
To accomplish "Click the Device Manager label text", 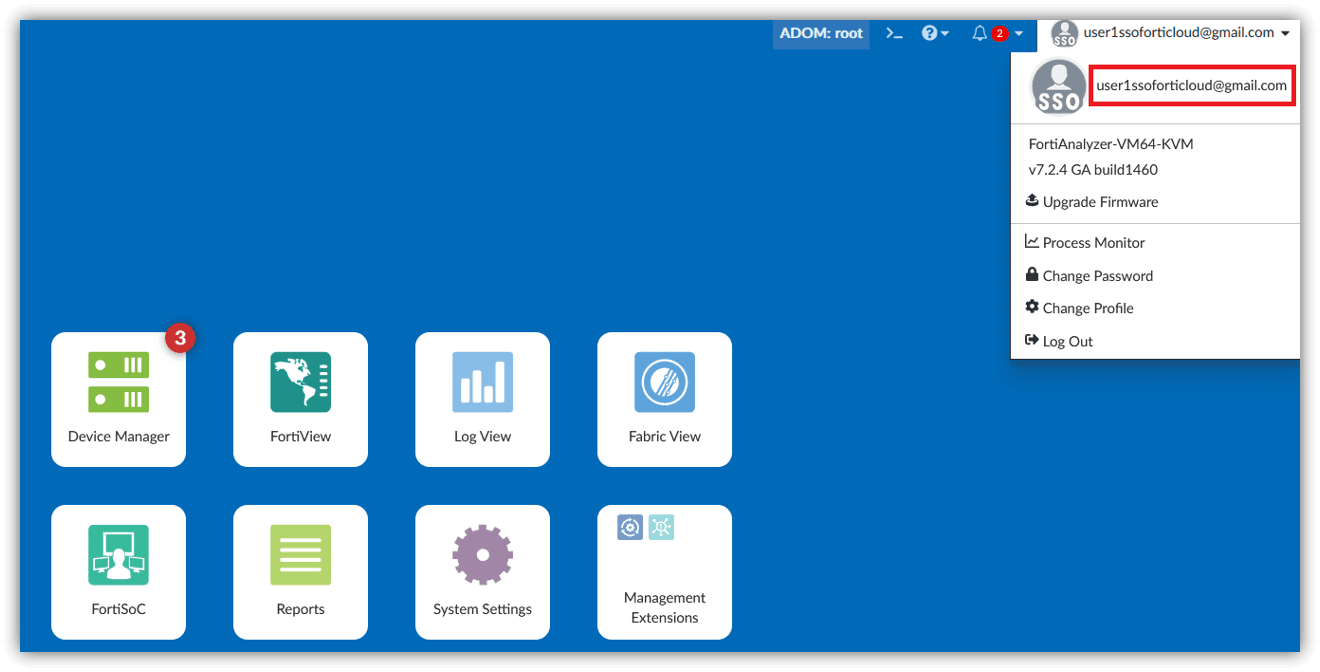I will pyautogui.click(x=118, y=437).
